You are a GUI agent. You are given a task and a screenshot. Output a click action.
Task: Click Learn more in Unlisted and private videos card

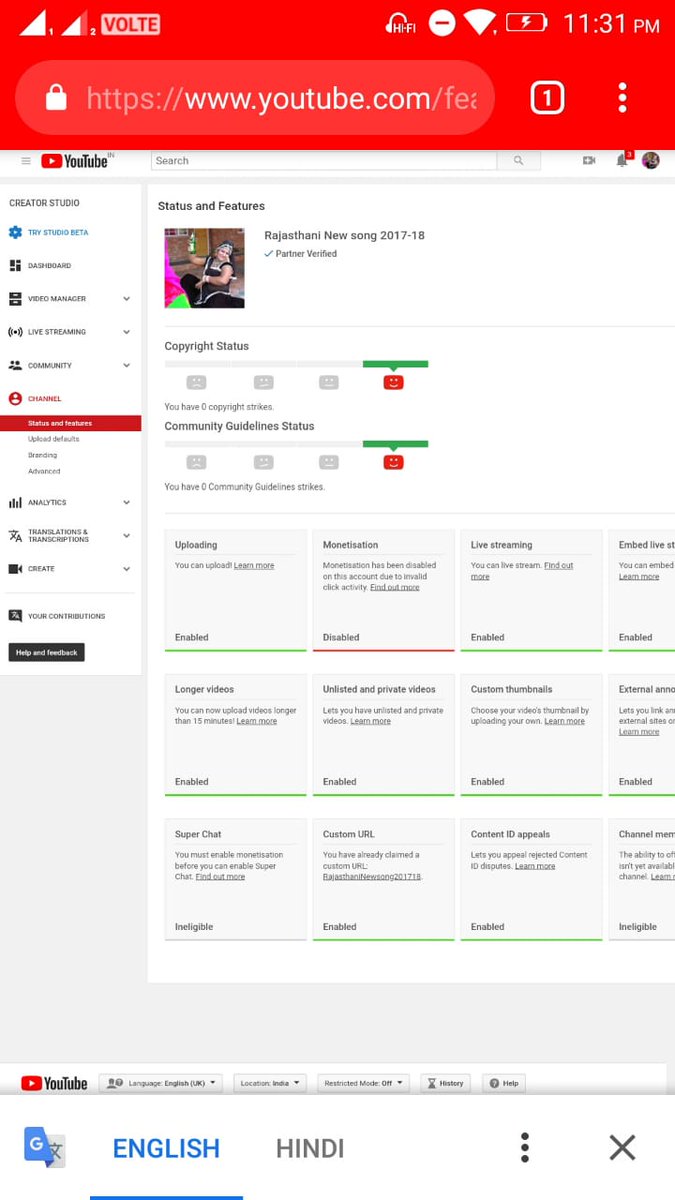click(x=371, y=721)
